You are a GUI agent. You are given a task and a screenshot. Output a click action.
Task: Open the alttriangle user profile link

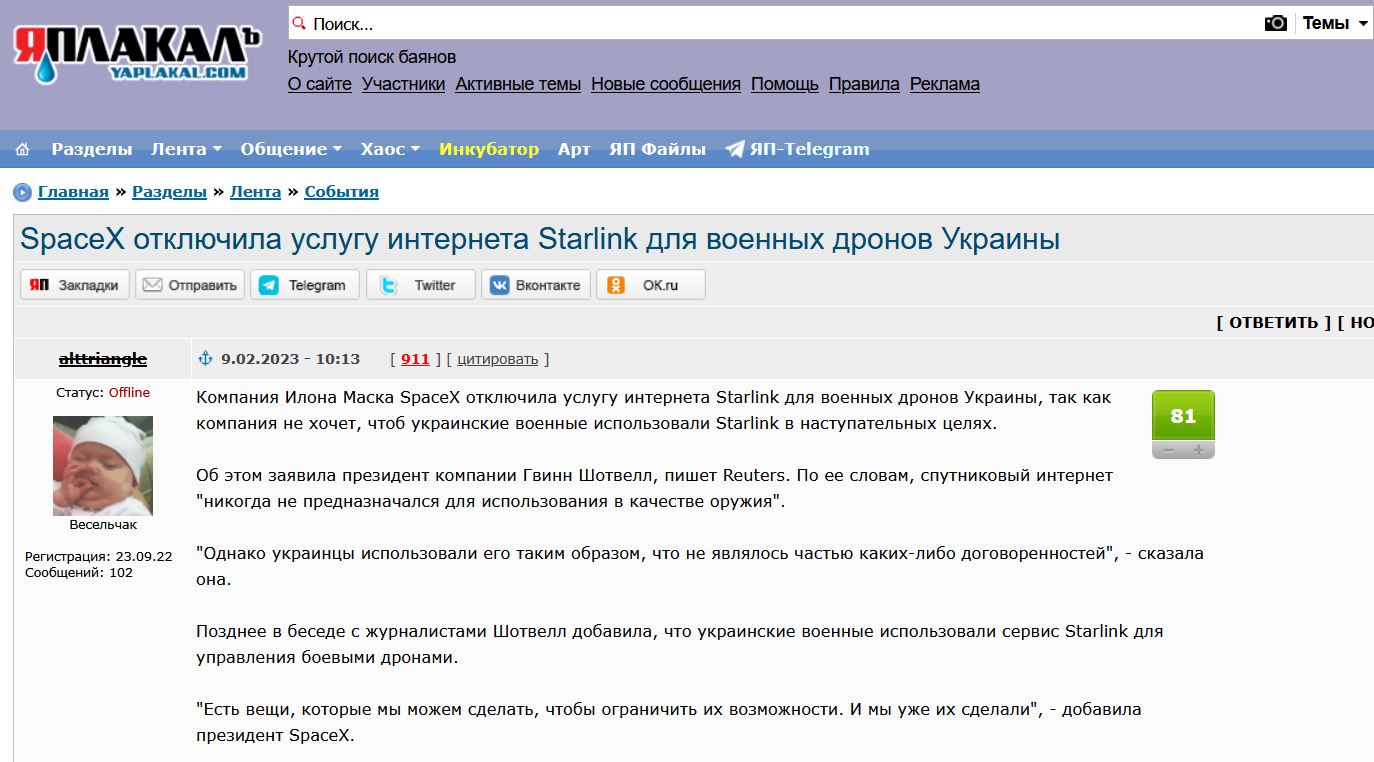[103, 358]
